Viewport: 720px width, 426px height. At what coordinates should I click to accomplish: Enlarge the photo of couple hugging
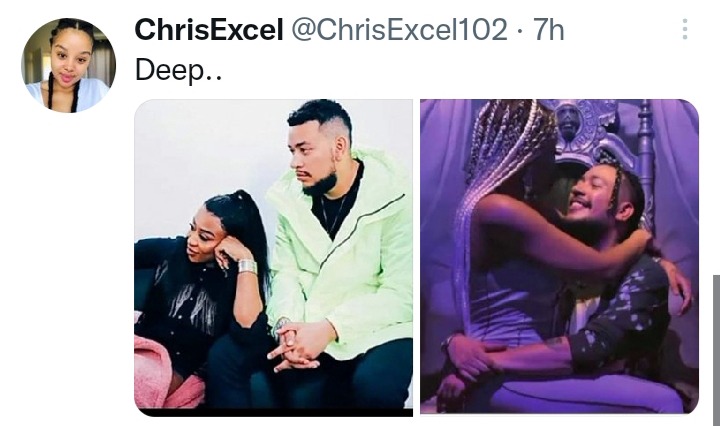coord(559,256)
